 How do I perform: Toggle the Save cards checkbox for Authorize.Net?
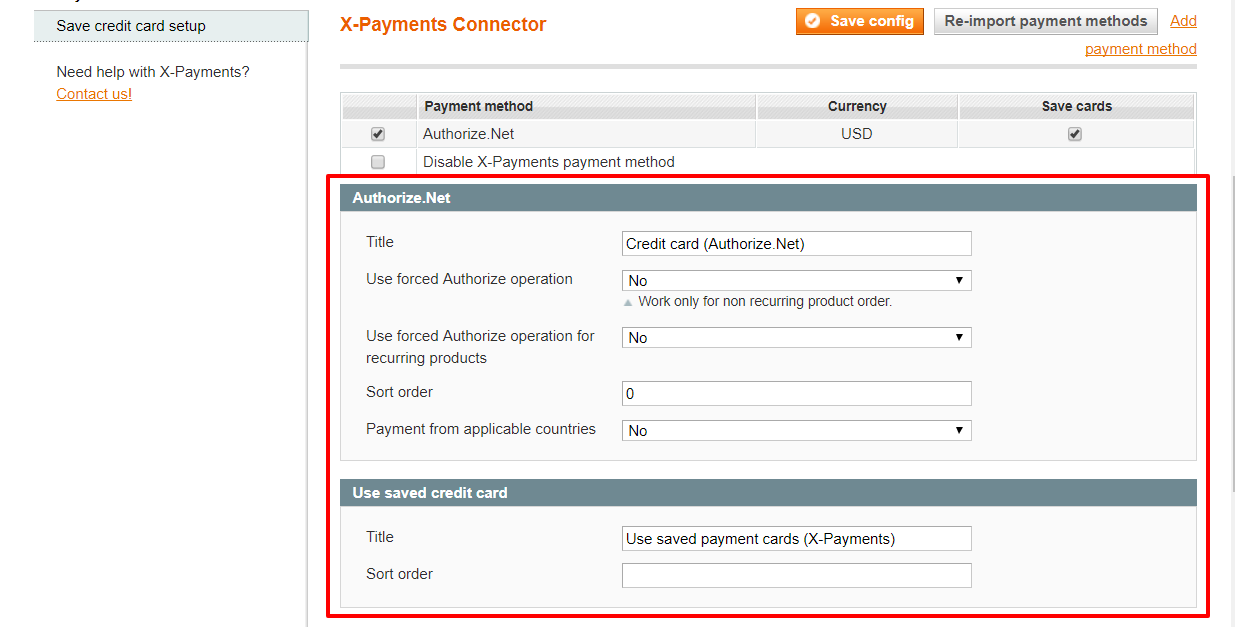coord(1075,134)
